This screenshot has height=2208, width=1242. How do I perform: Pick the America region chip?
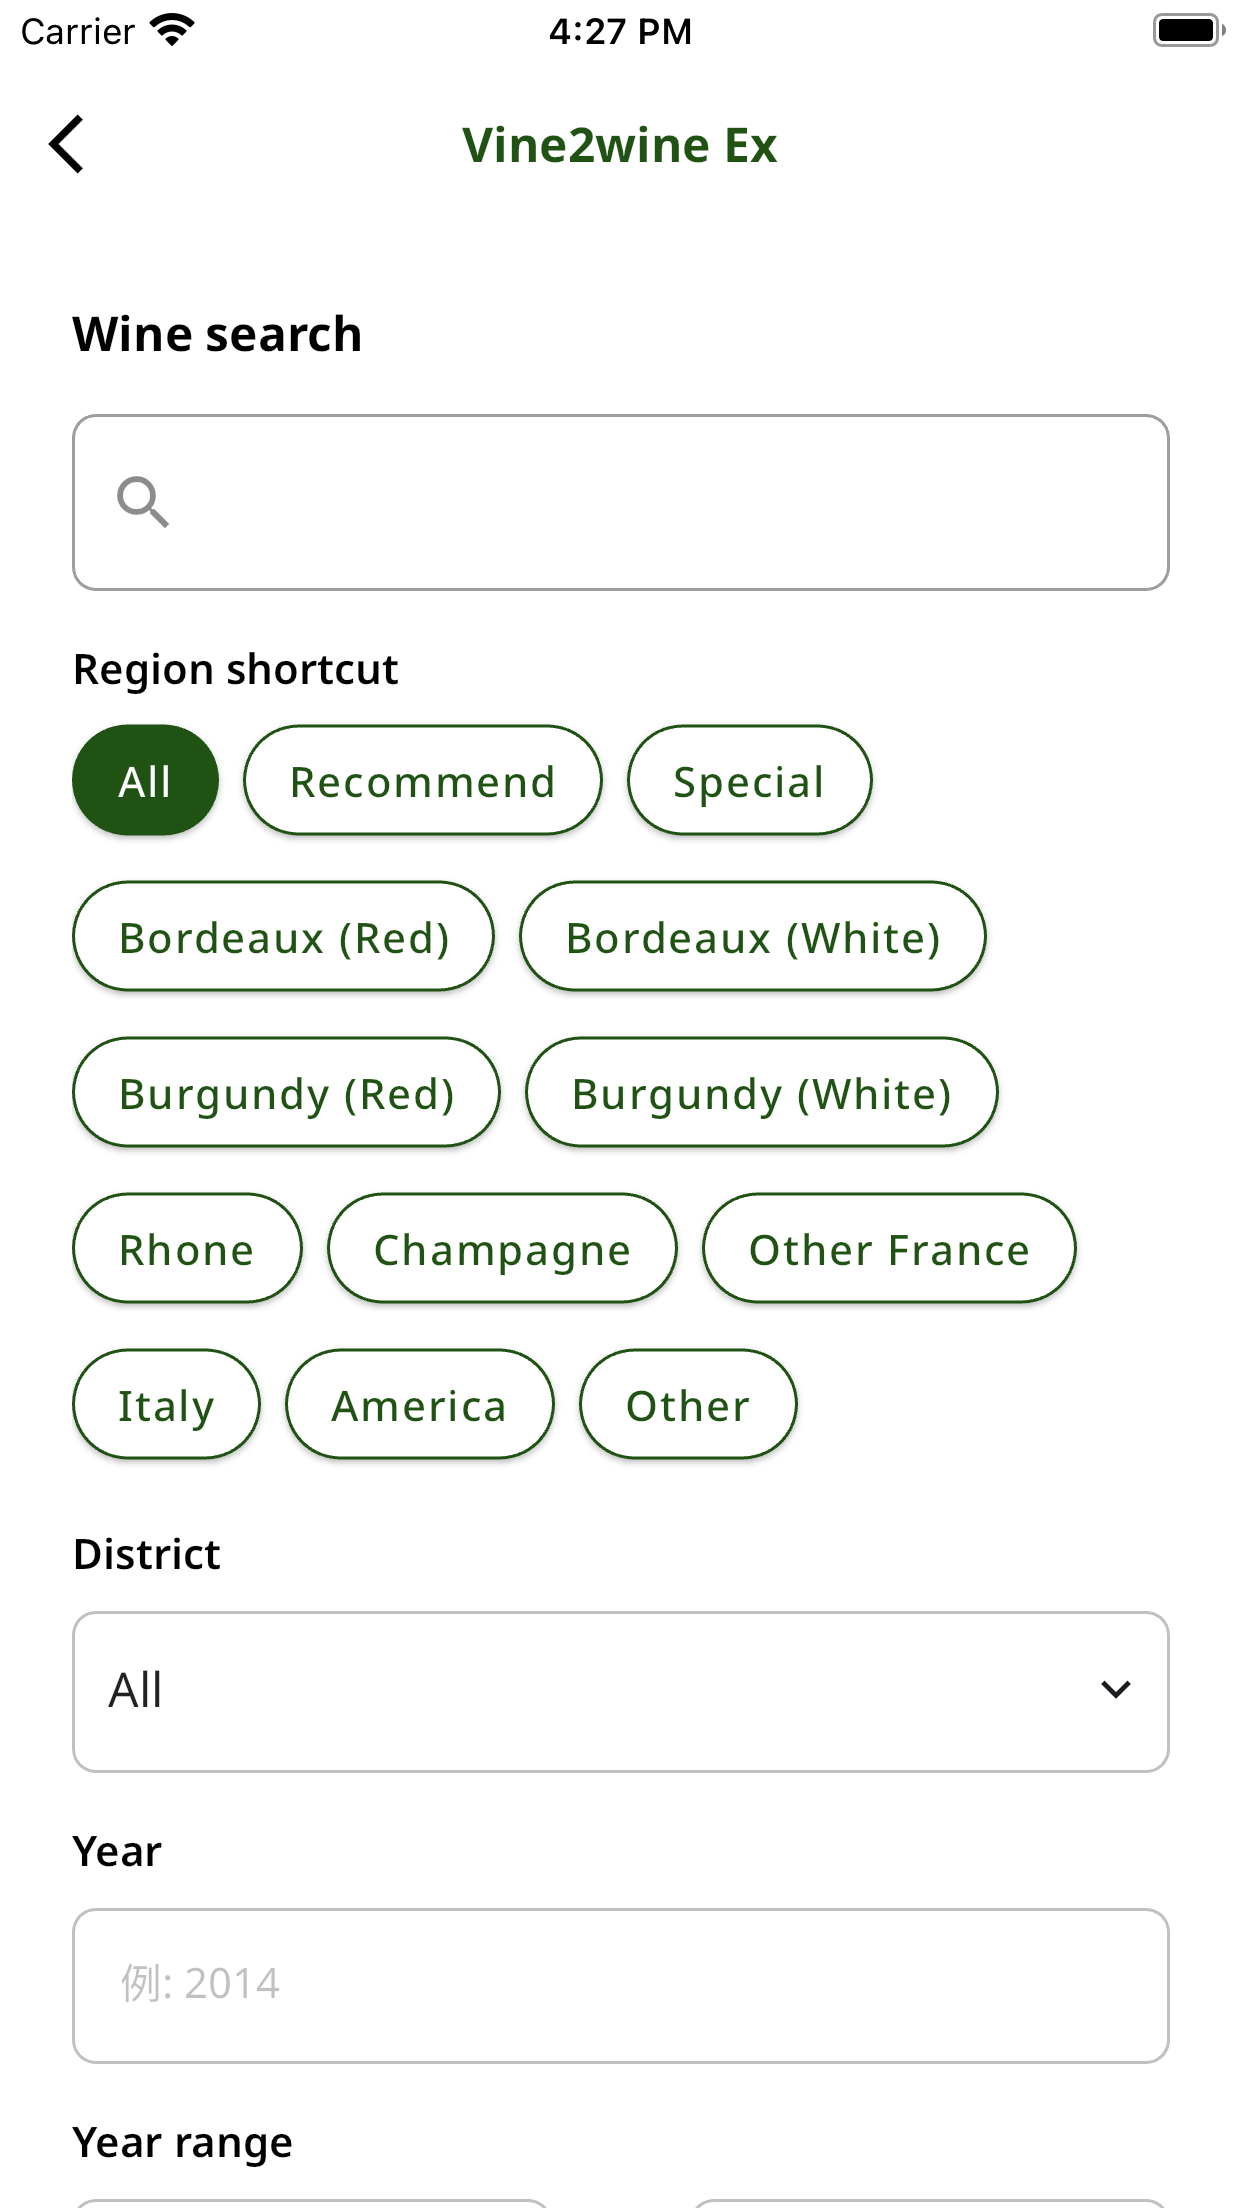coord(420,1405)
